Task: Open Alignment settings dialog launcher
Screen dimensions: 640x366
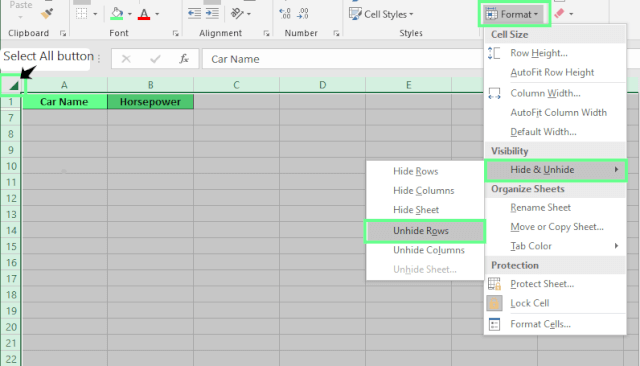Action: coord(267,33)
